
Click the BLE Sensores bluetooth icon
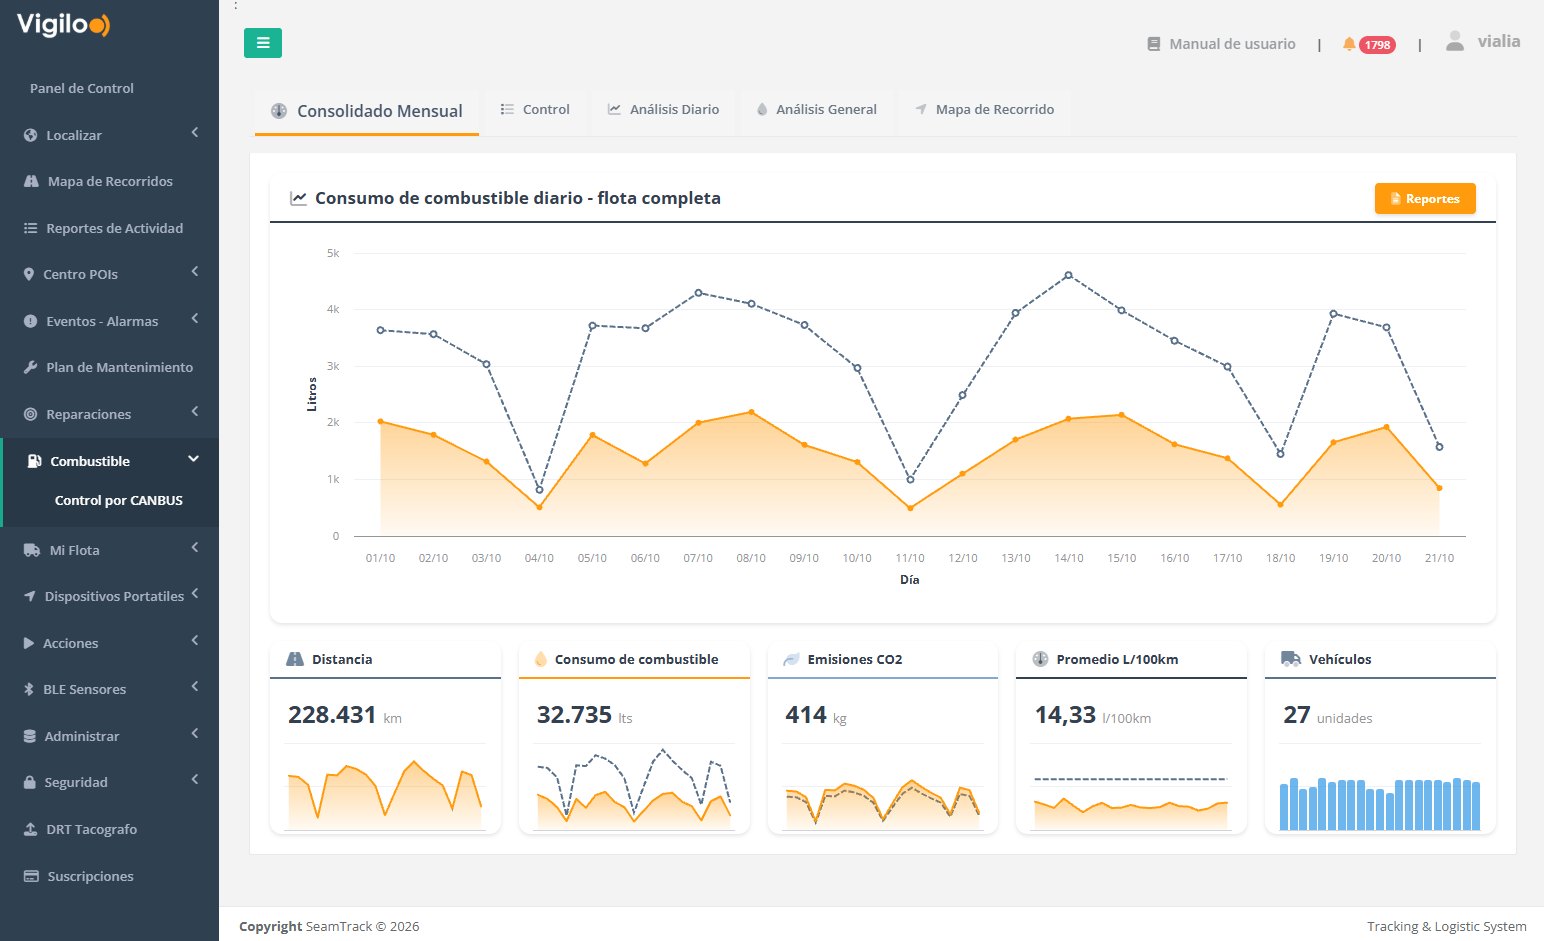pos(29,689)
